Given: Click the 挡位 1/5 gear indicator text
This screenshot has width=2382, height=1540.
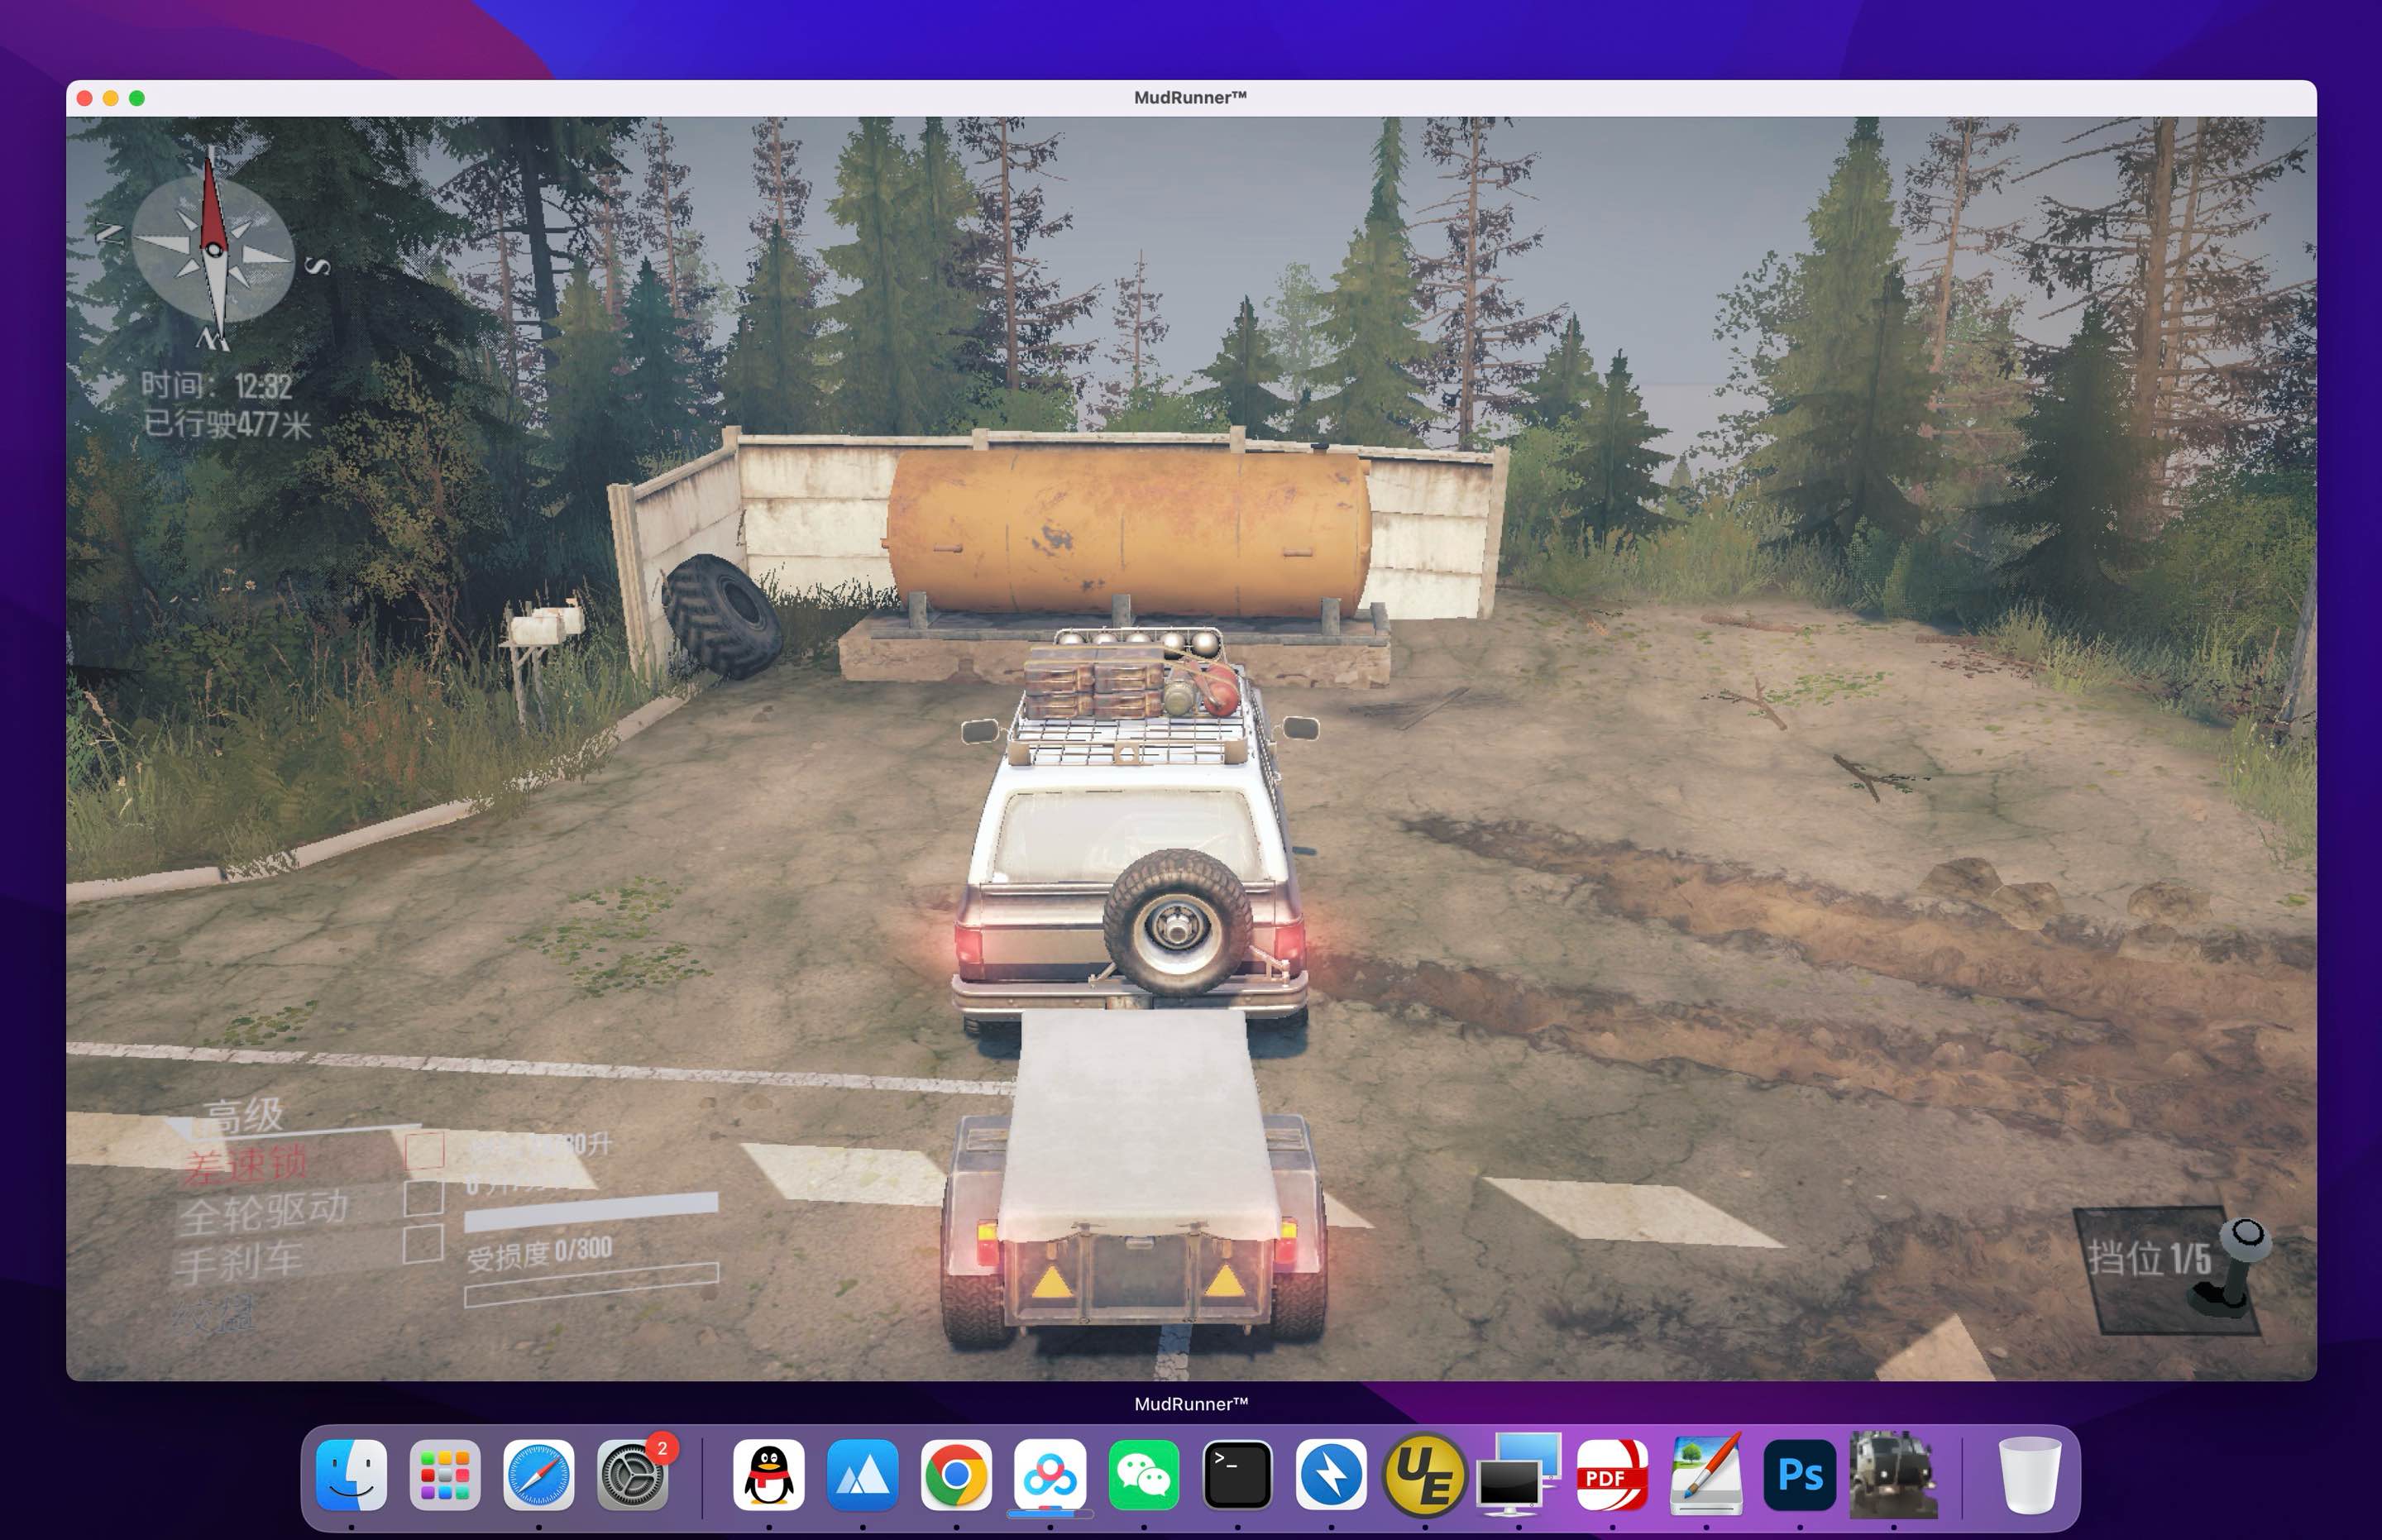Looking at the screenshot, I should click(2149, 1258).
